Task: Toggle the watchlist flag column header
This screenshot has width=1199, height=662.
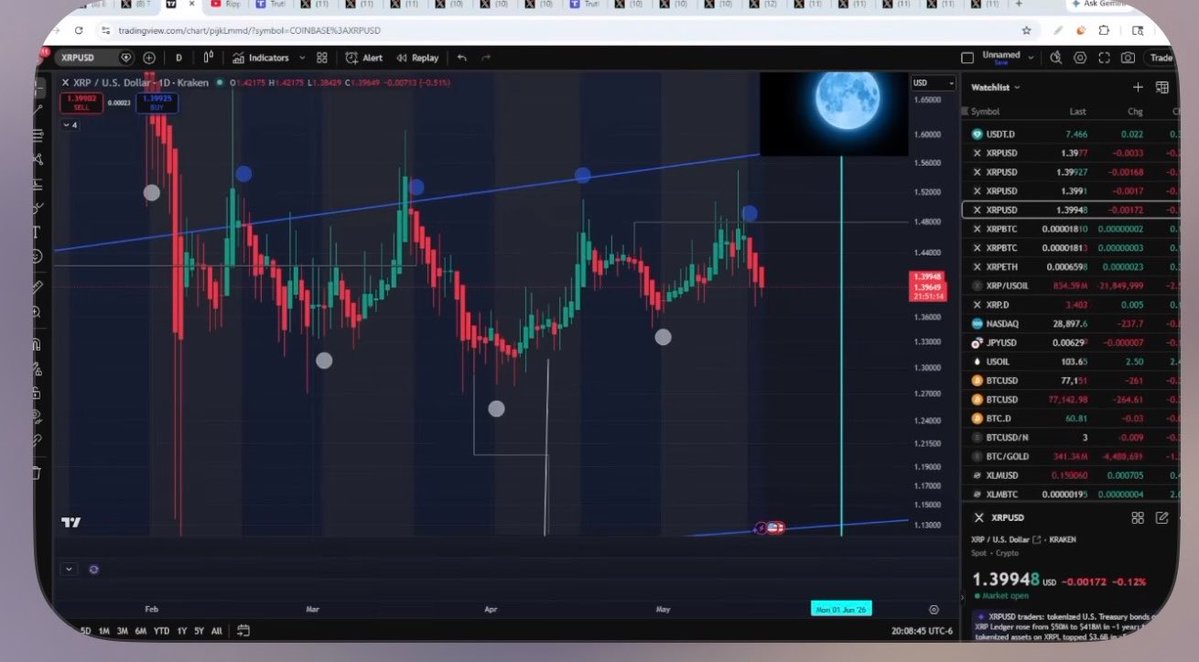Action: (965, 112)
